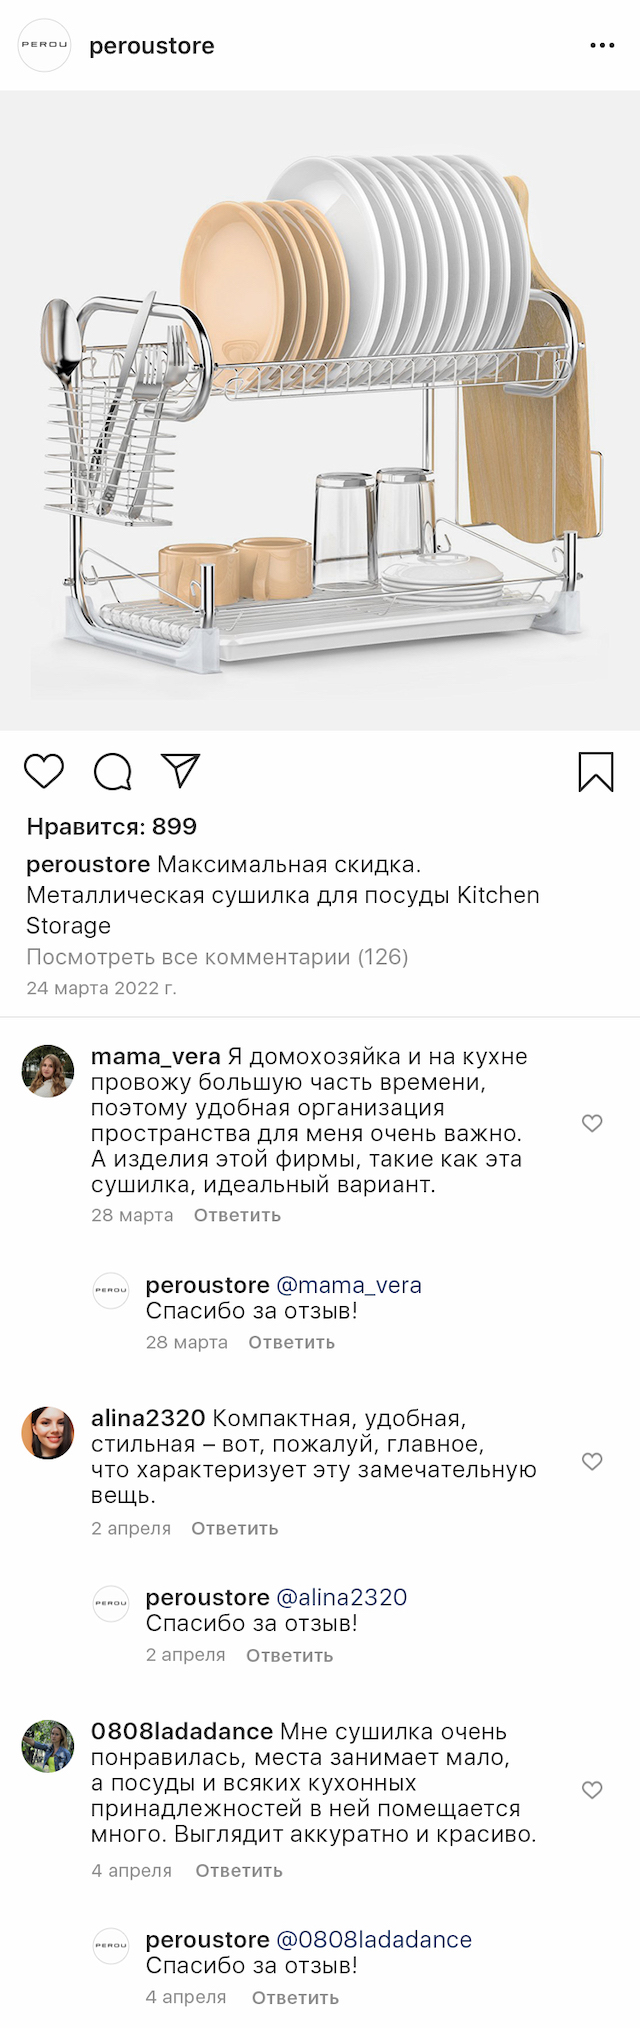View the 899 likes list
640x2028 pixels.
pyautogui.click(x=112, y=826)
